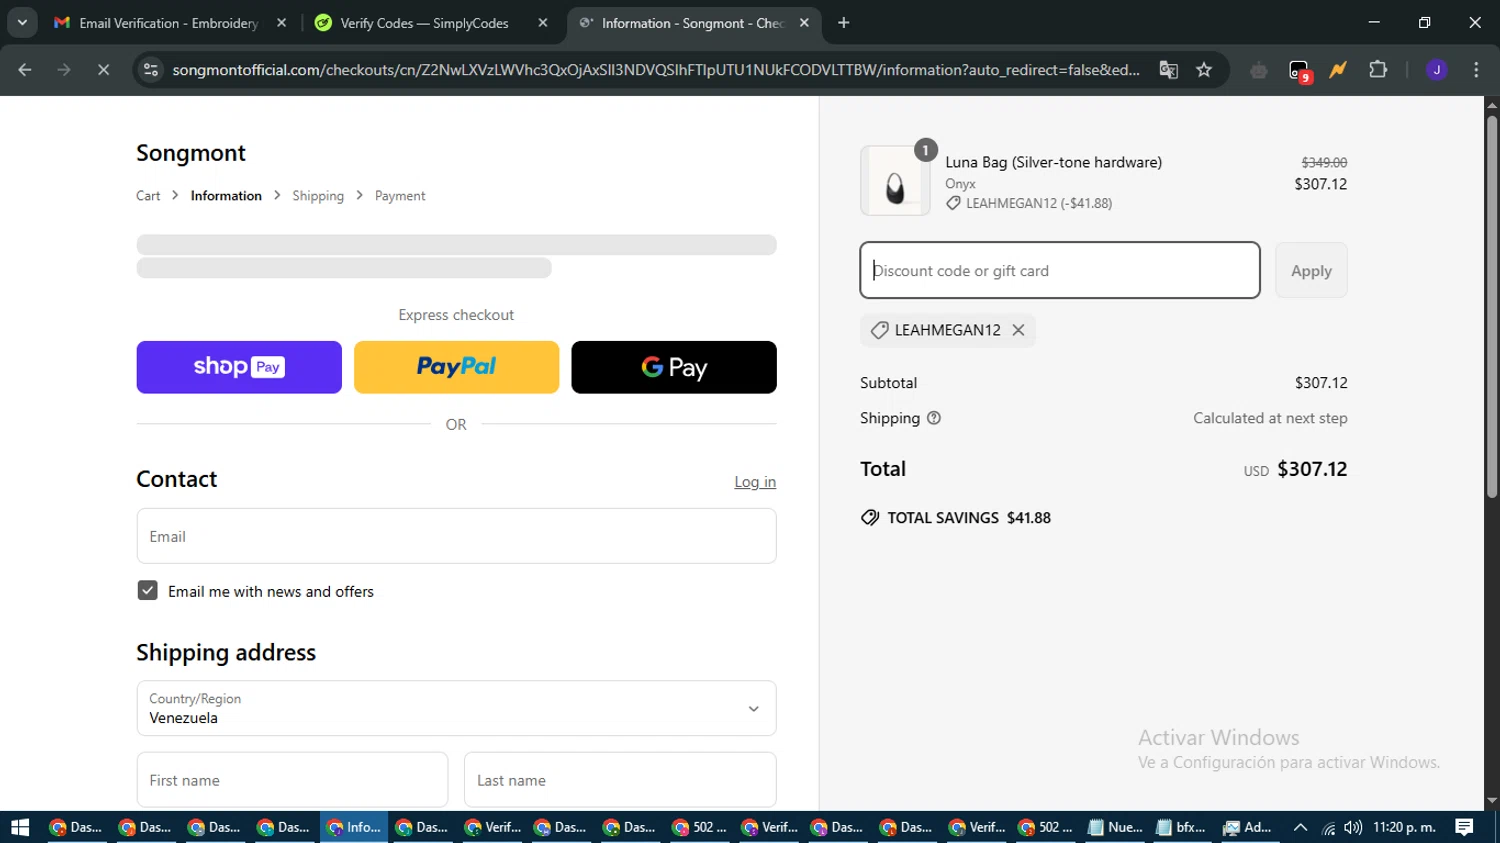Open the Nue... Notepad taskbar item
Viewport: 1500px width, 843px height.
tap(1116, 827)
